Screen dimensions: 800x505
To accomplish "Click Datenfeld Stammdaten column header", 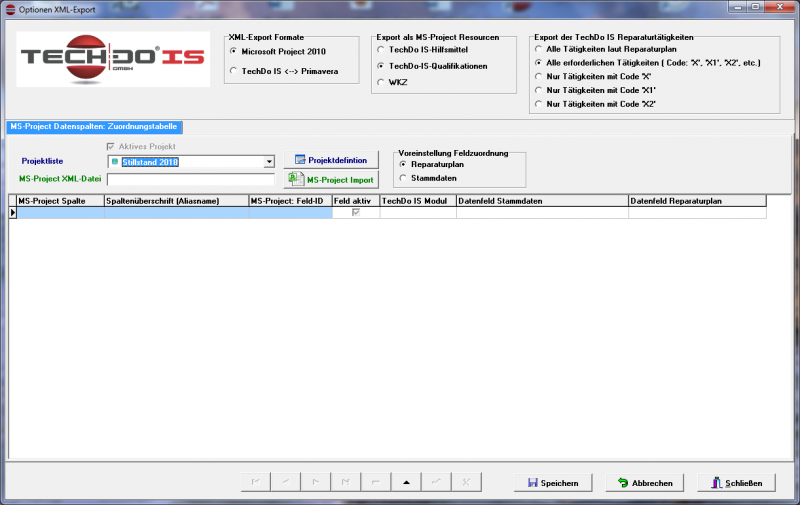I will coord(542,201).
